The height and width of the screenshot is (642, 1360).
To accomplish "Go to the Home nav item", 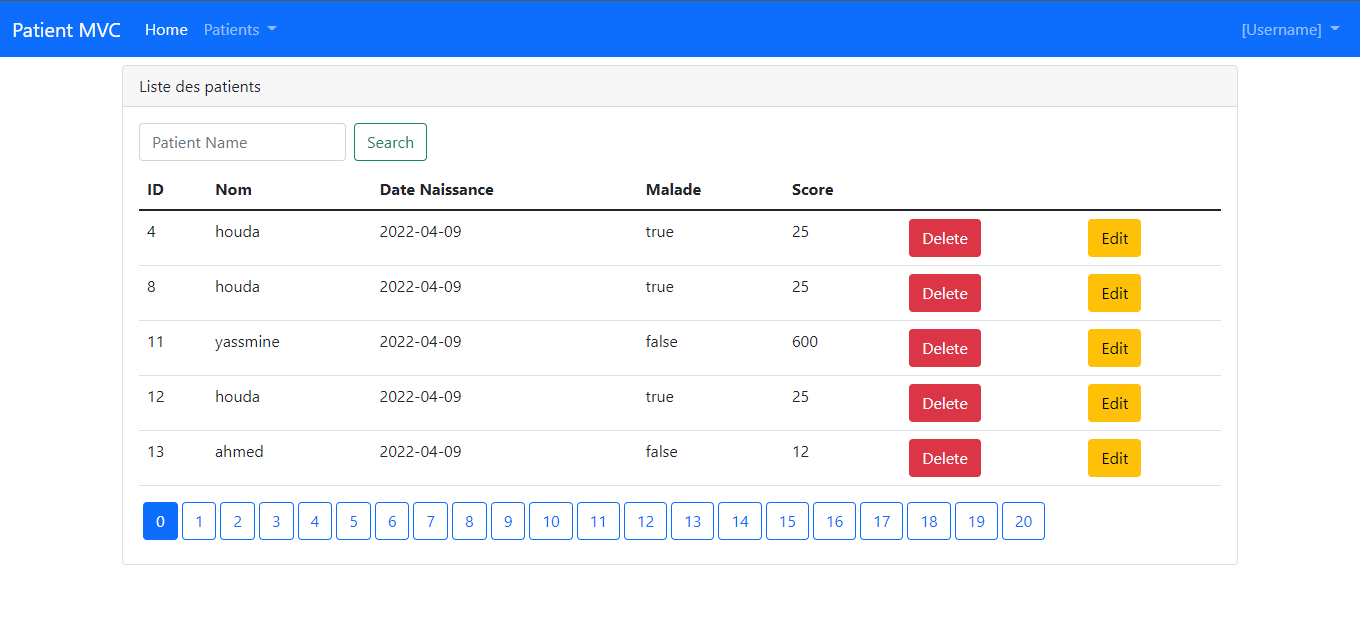I will point(166,30).
